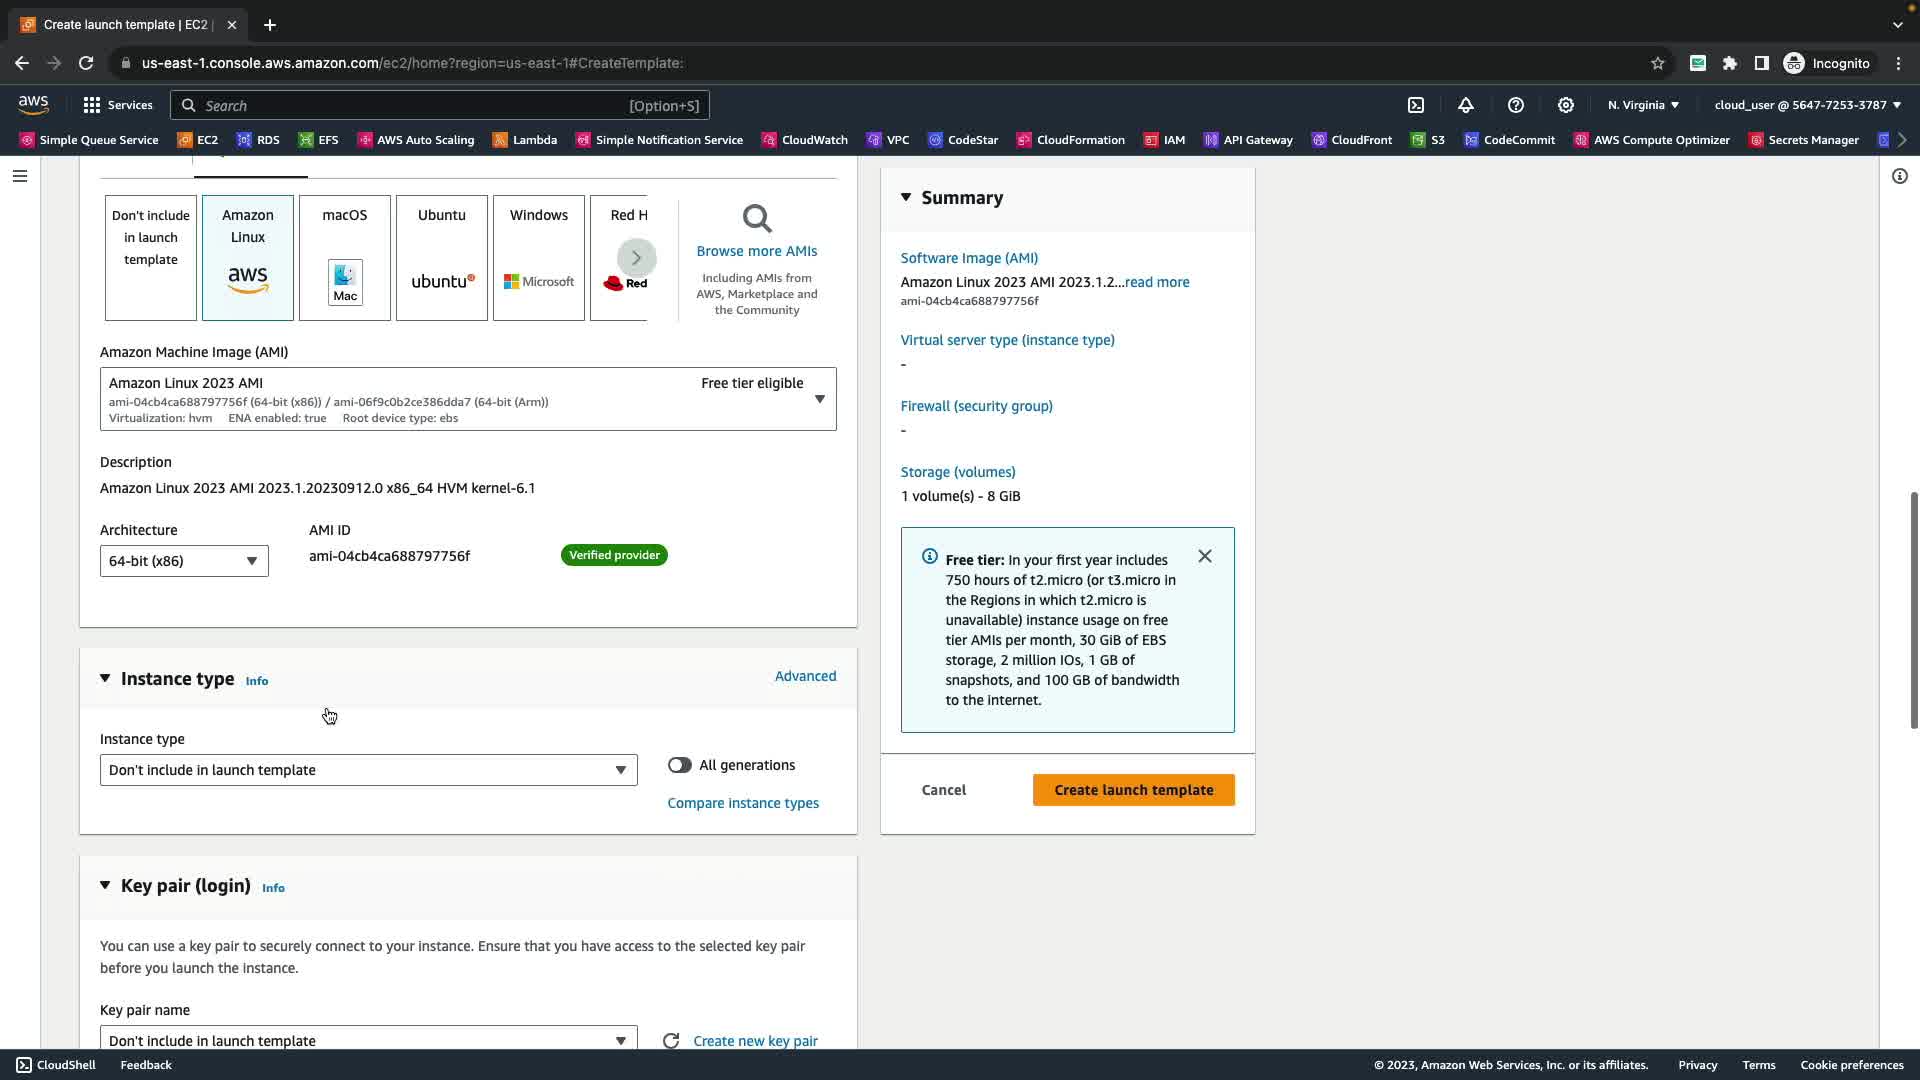1920x1080 pixels.
Task: Open the notifications bell icon
Action: pyautogui.click(x=1466, y=105)
